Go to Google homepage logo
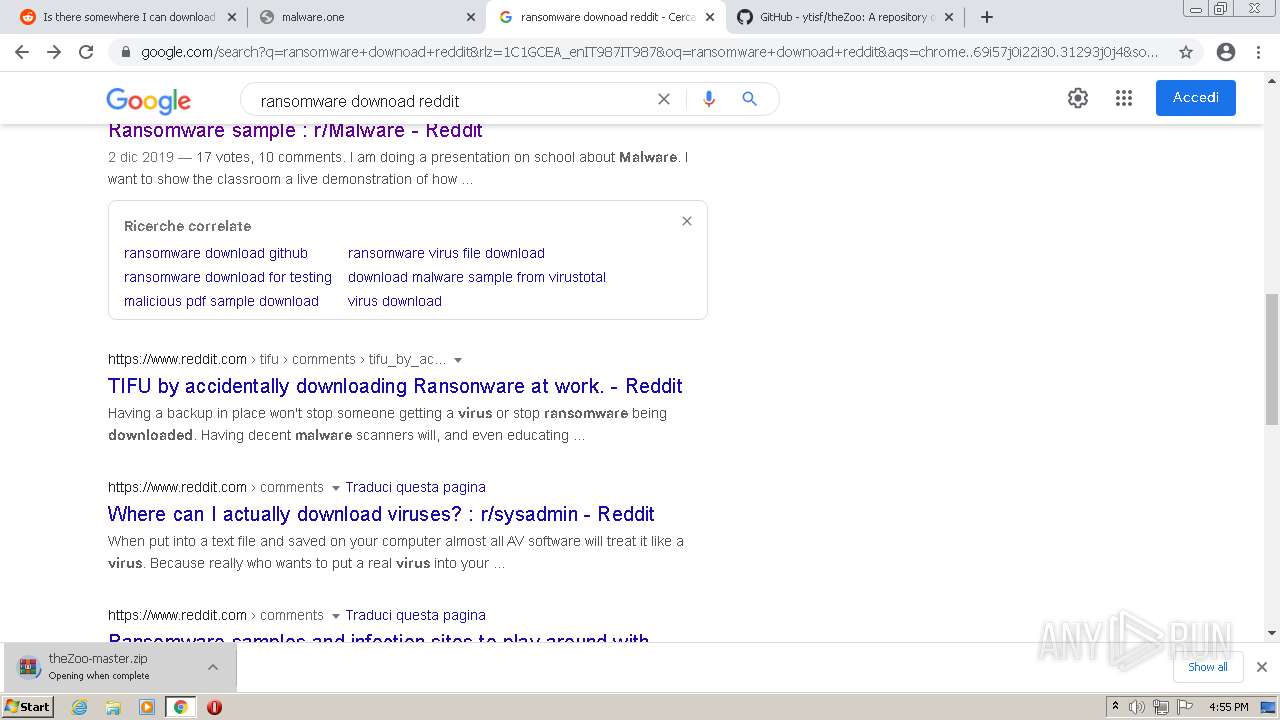The height and width of the screenshot is (720, 1280). (x=148, y=100)
